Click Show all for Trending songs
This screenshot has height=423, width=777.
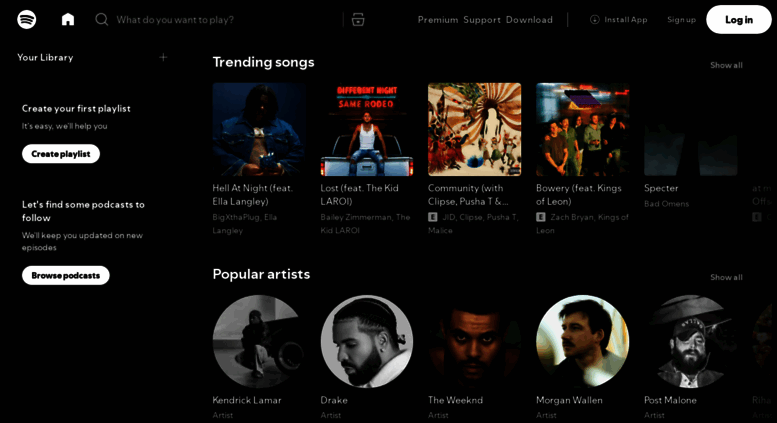(726, 65)
